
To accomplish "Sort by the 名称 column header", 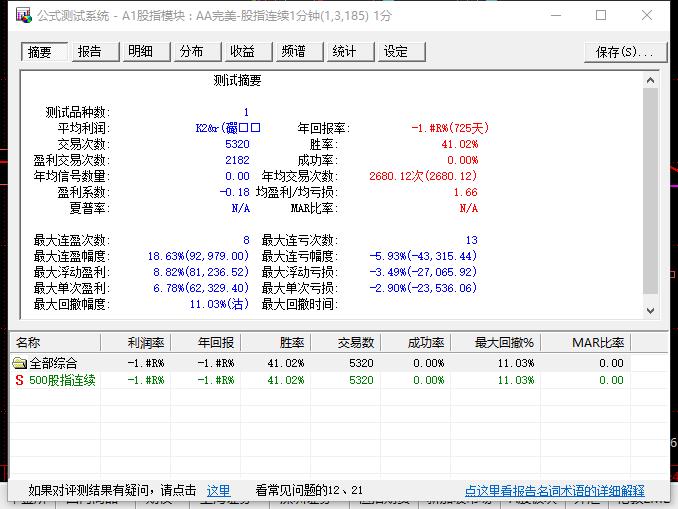I will click(55, 343).
